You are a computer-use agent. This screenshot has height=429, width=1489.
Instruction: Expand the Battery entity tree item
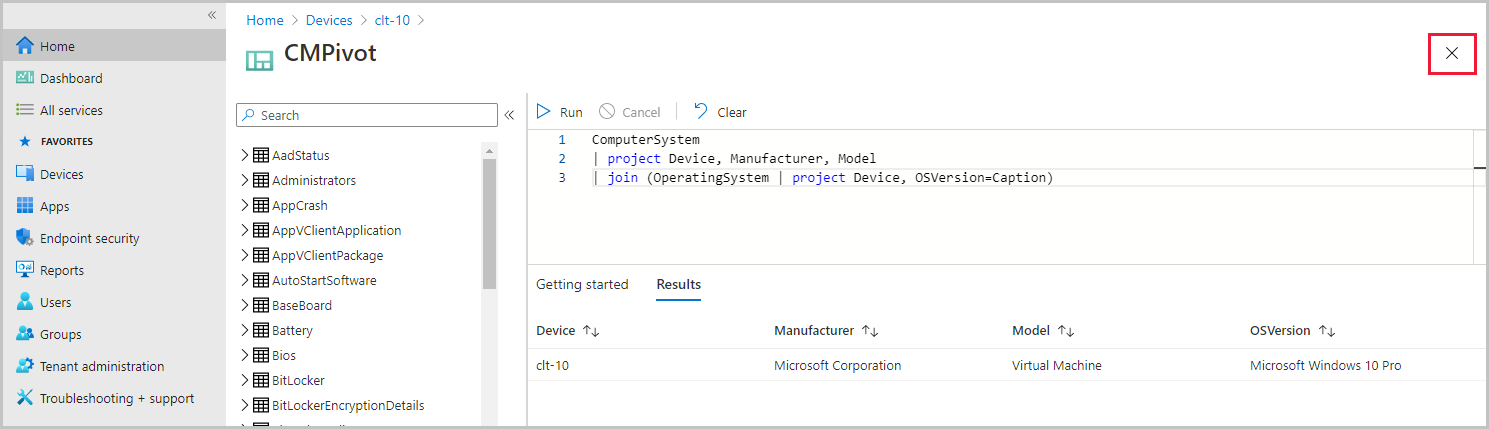(x=244, y=330)
